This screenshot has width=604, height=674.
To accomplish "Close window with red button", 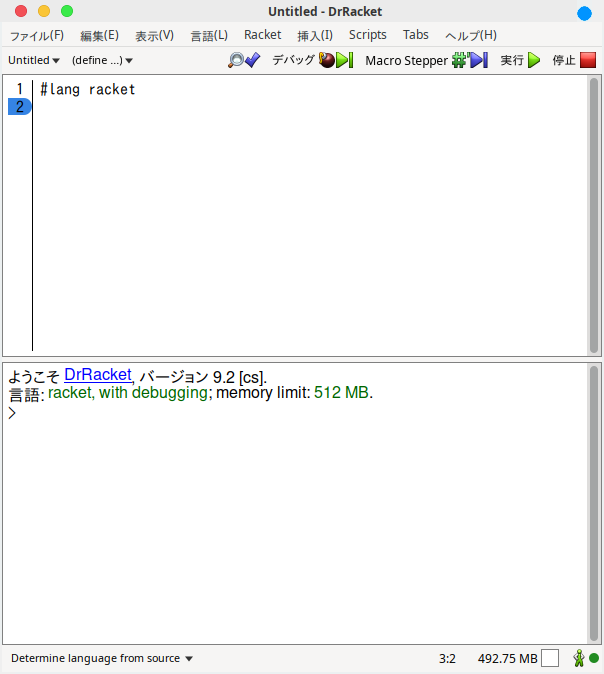I will 21,11.
